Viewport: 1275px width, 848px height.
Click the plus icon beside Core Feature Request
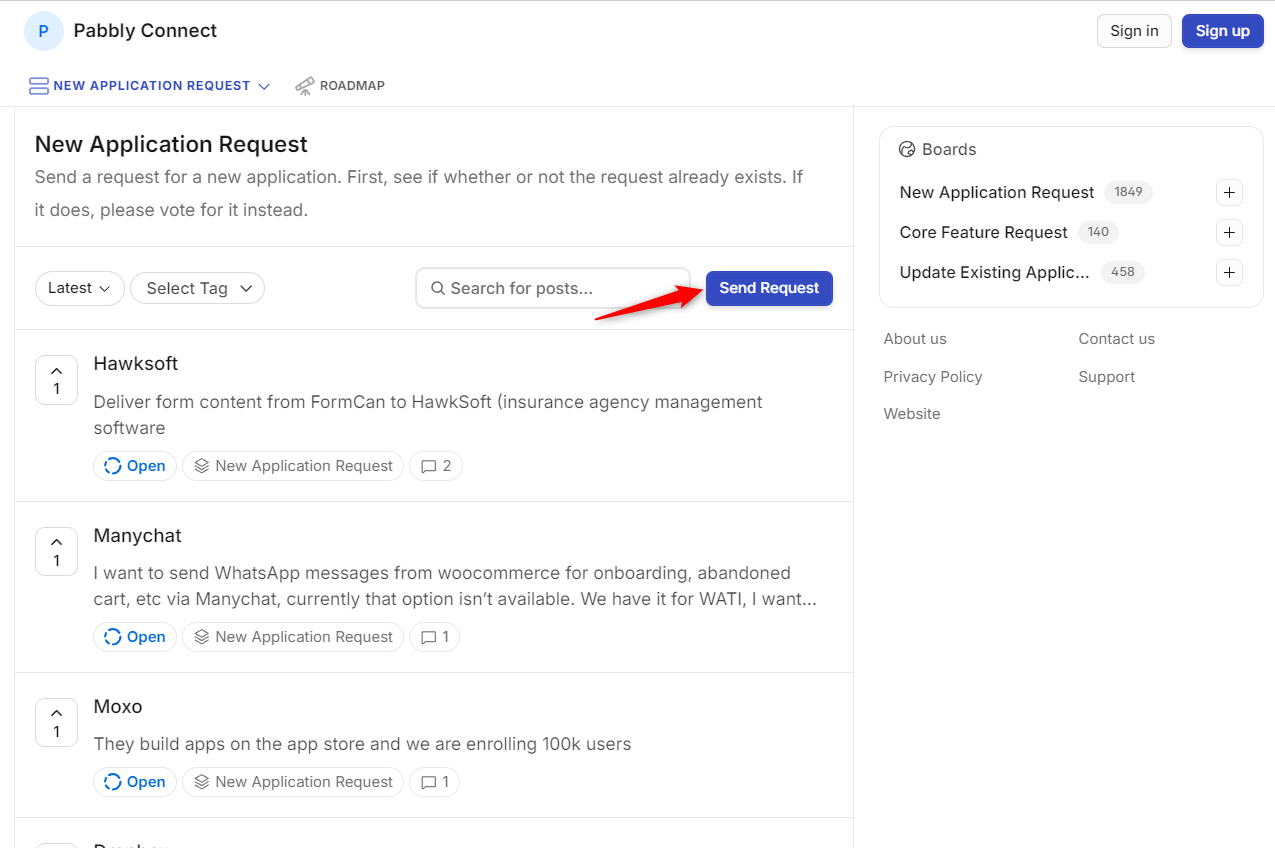[1229, 232]
